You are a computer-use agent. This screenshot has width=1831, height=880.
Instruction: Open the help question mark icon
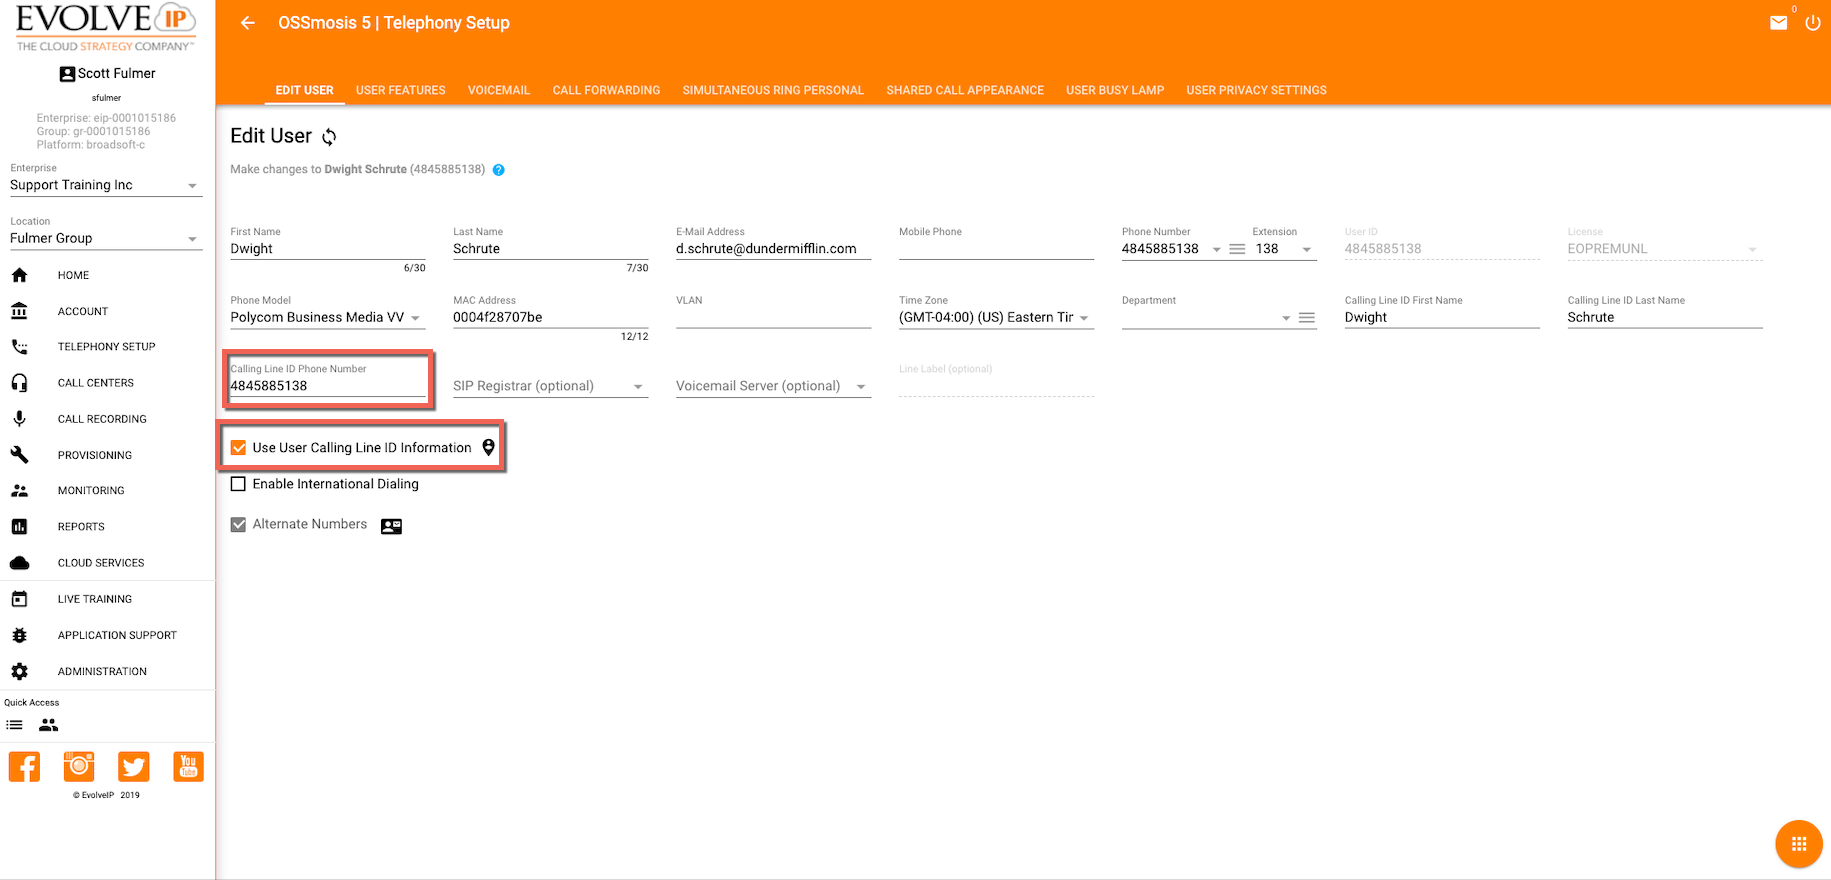[x=498, y=170]
